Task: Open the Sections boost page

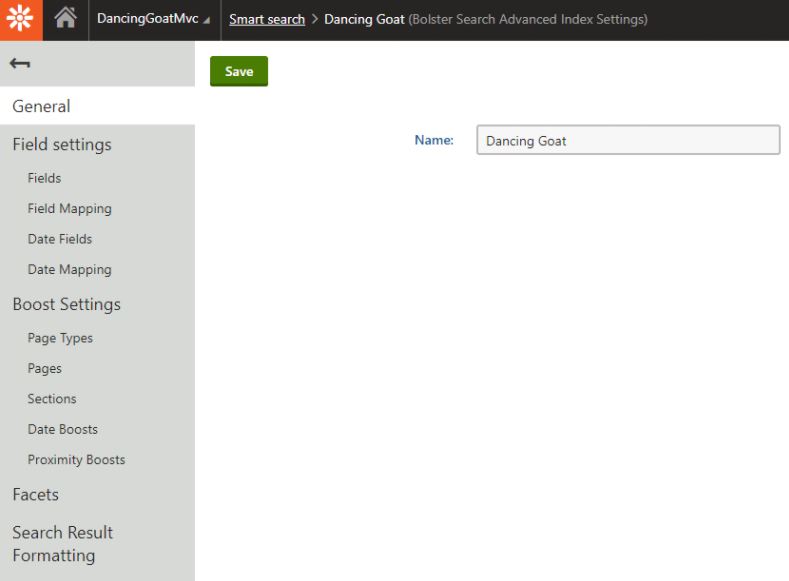Action: pos(52,399)
